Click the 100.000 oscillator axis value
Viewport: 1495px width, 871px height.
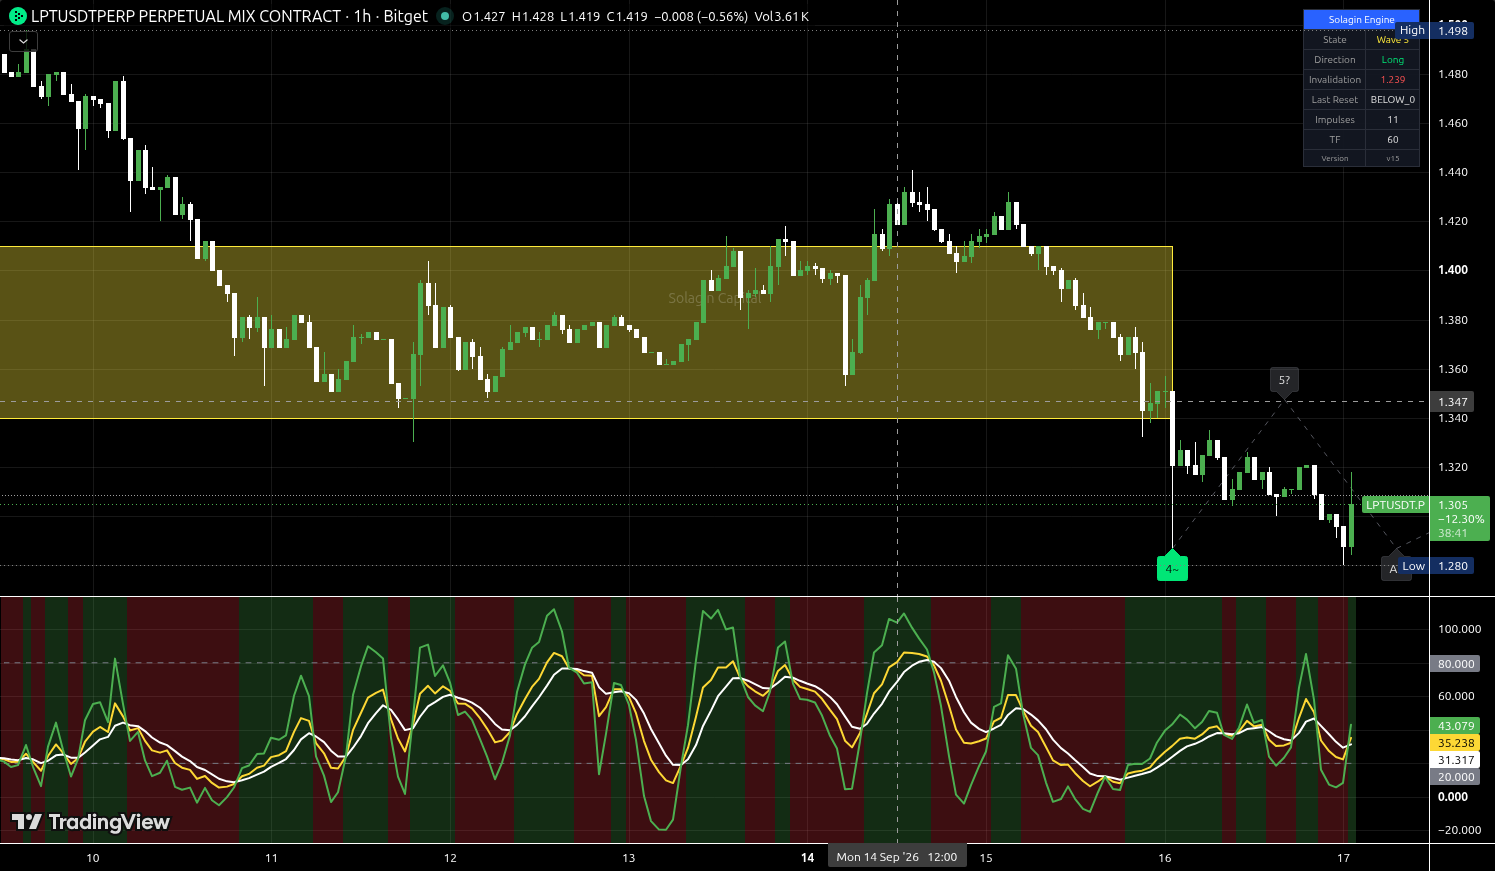pos(1460,629)
